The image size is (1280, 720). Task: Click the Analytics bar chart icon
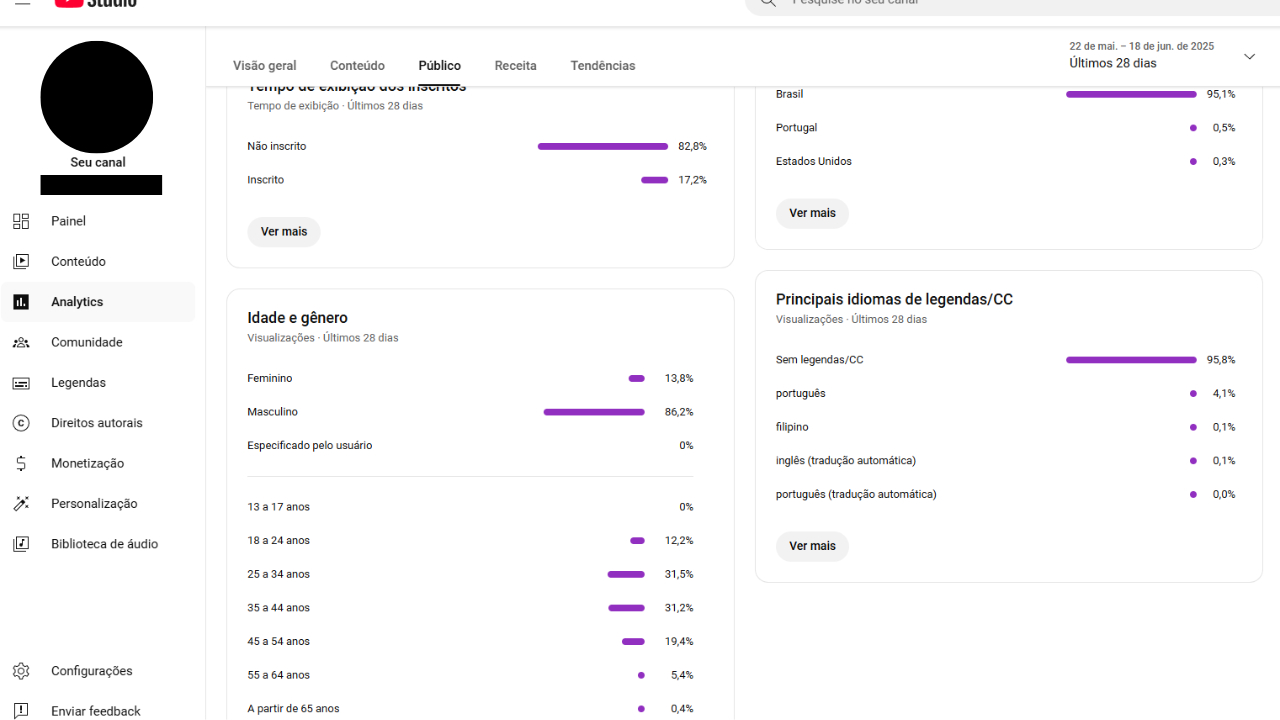click(21, 302)
